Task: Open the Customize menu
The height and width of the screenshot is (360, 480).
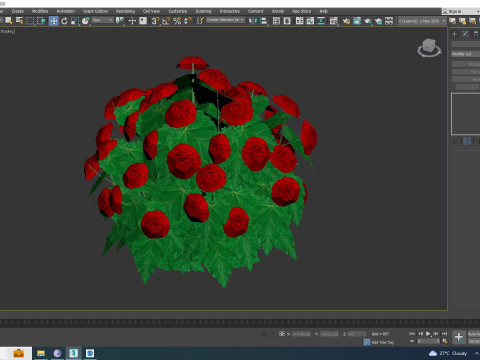Action: pyautogui.click(x=178, y=11)
